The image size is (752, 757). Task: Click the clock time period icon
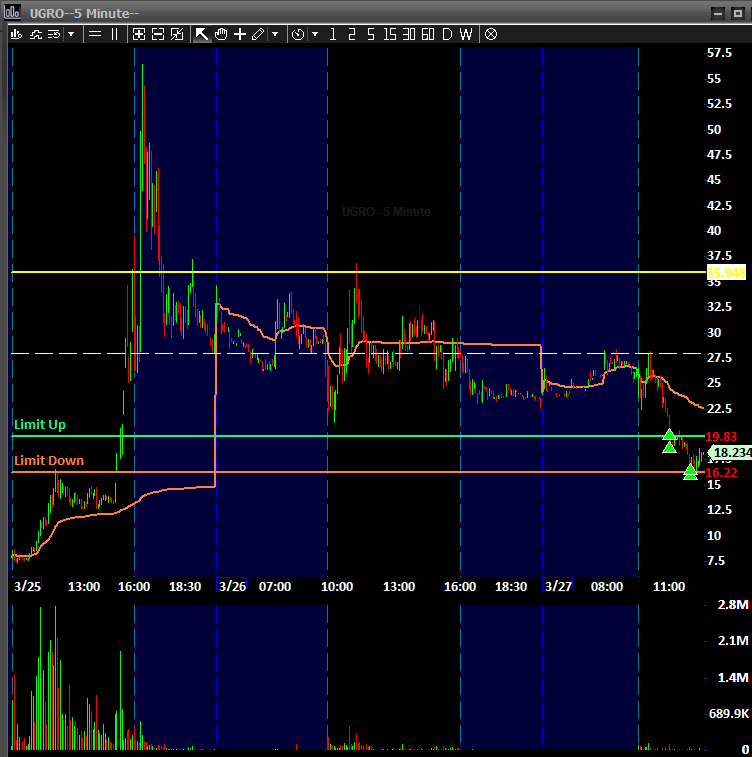tap(298, 34)
